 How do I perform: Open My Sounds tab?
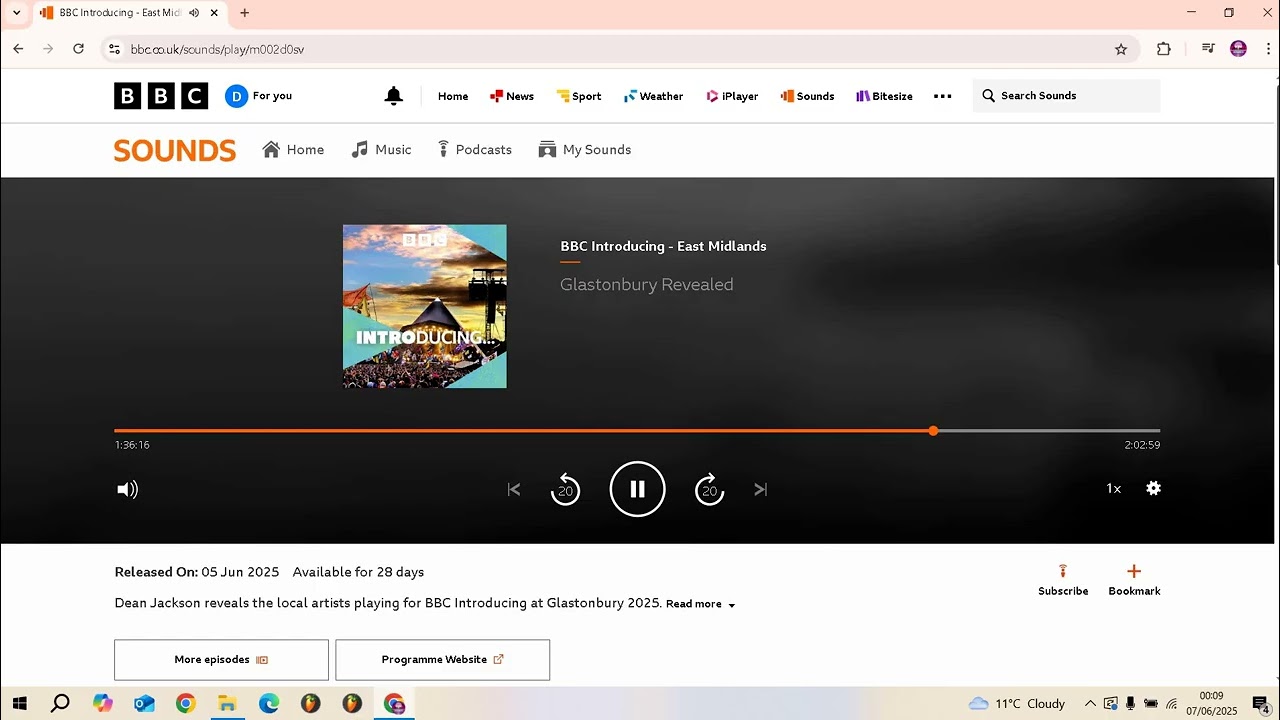tap(585, 150)
